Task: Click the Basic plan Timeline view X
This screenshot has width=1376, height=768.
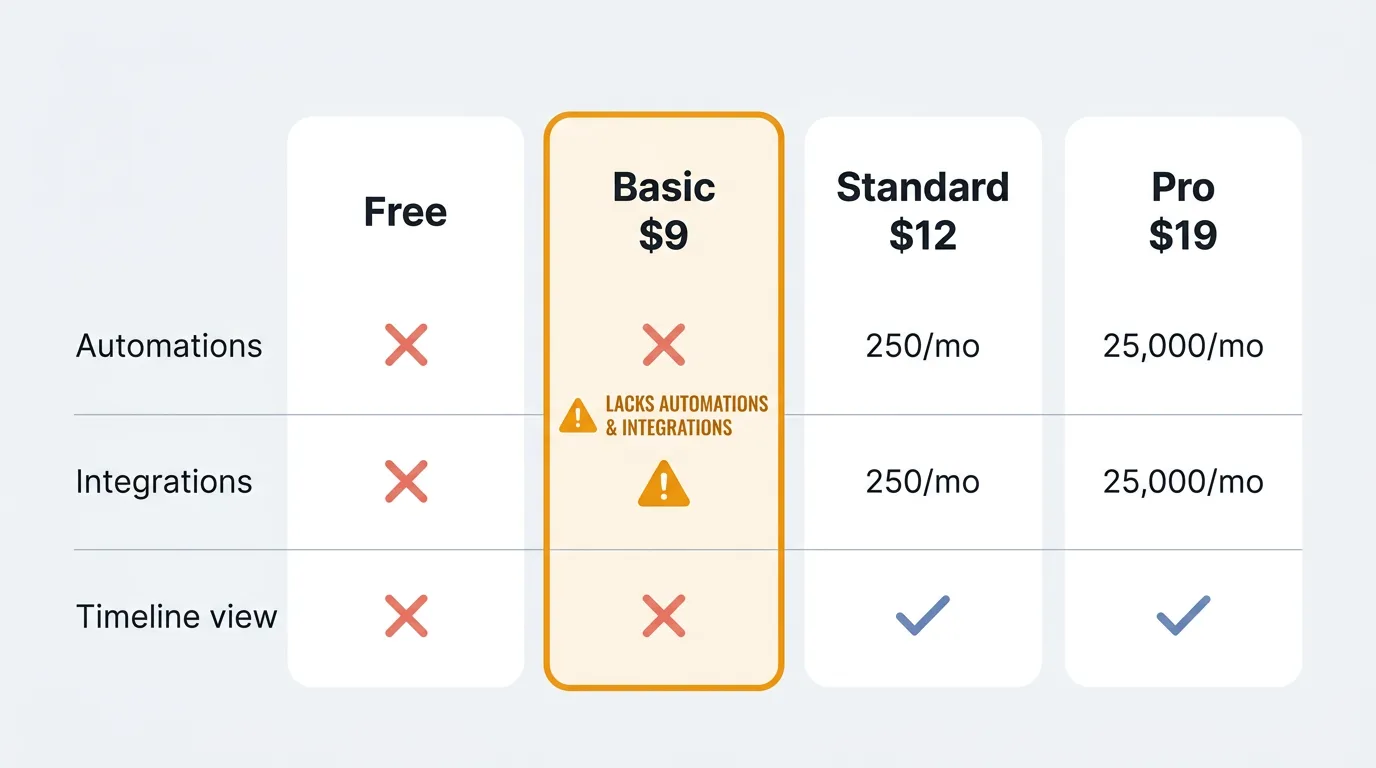Action: coord(664,616)
